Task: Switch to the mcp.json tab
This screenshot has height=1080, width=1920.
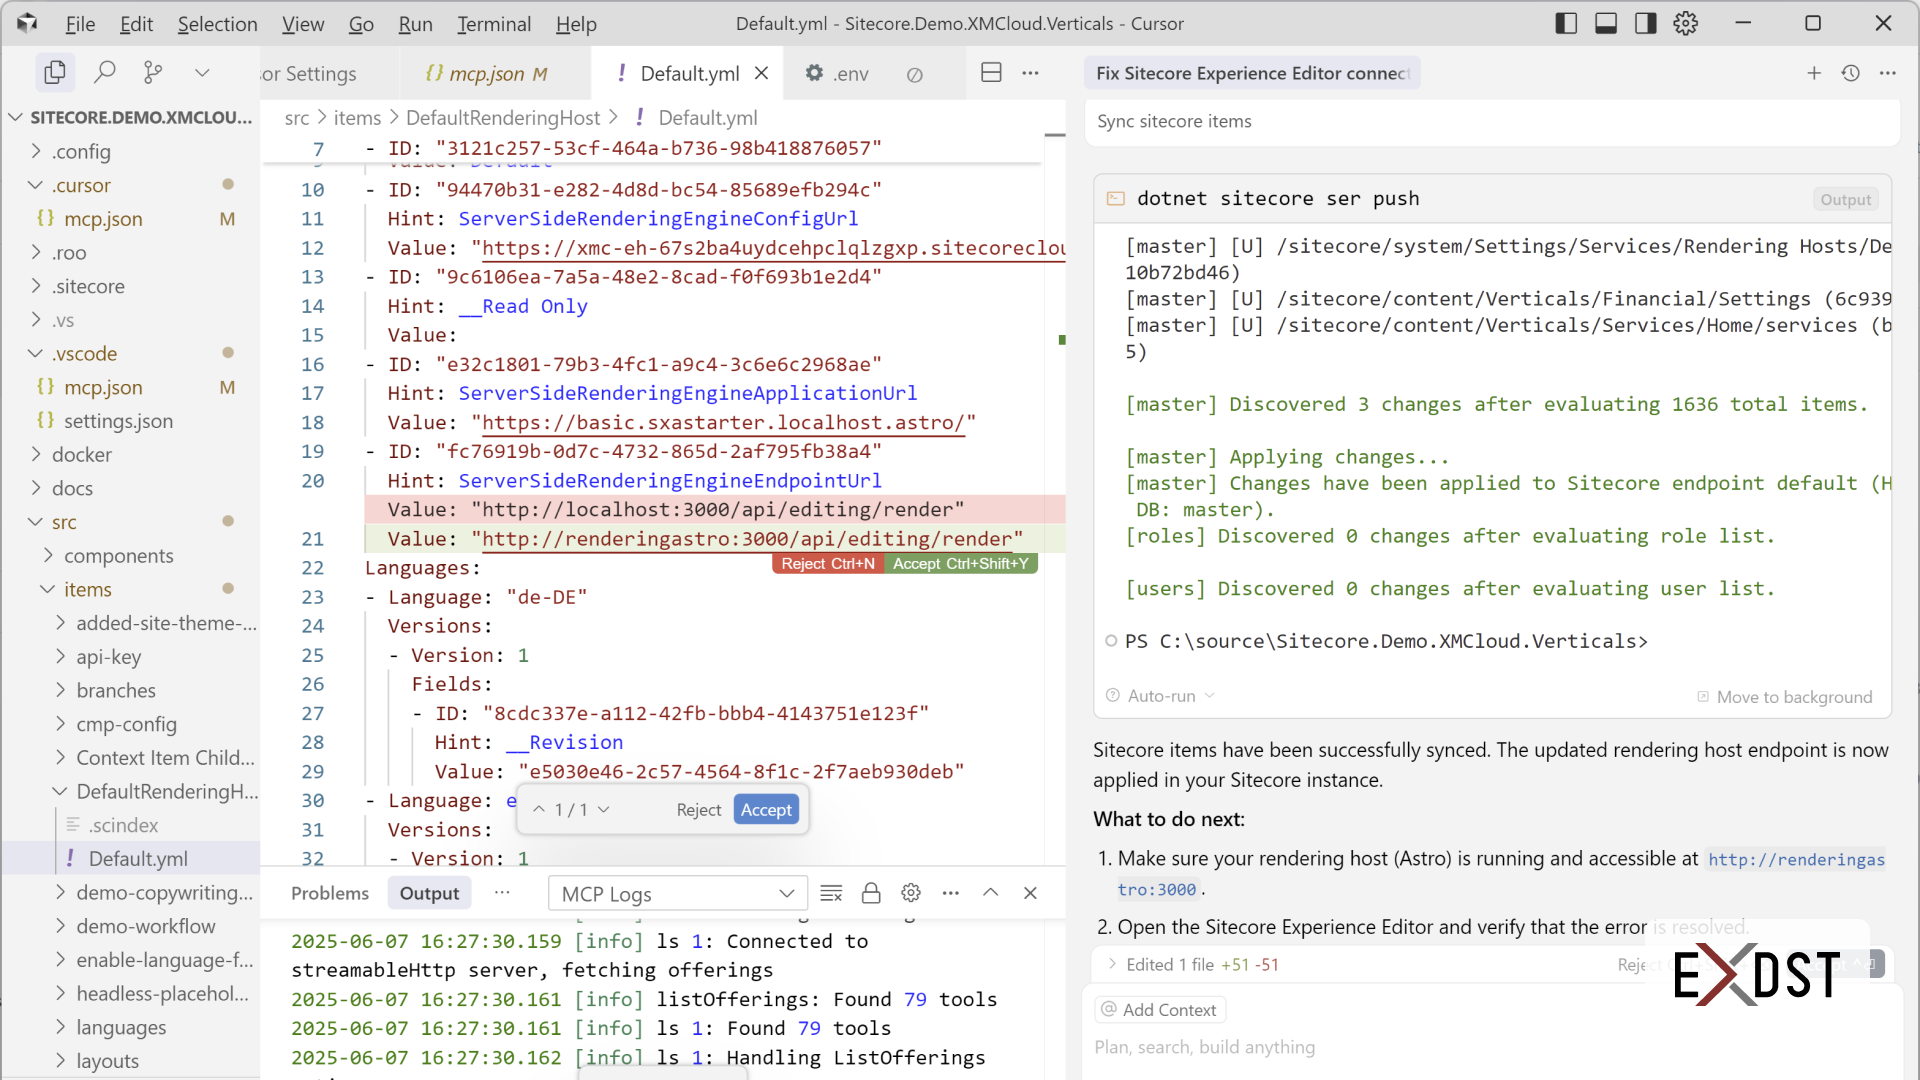Action: pos(487,73)
